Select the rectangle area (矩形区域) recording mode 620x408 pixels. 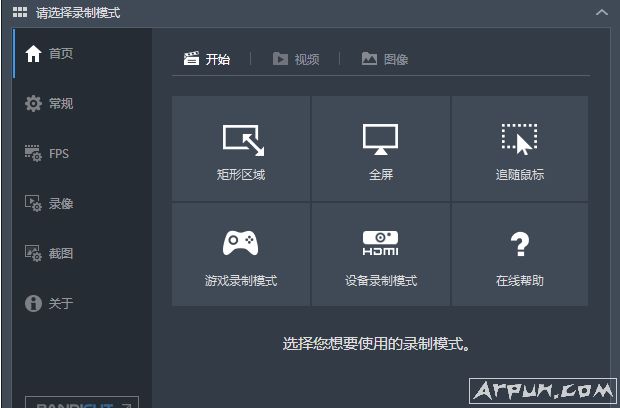pos(241,149)
